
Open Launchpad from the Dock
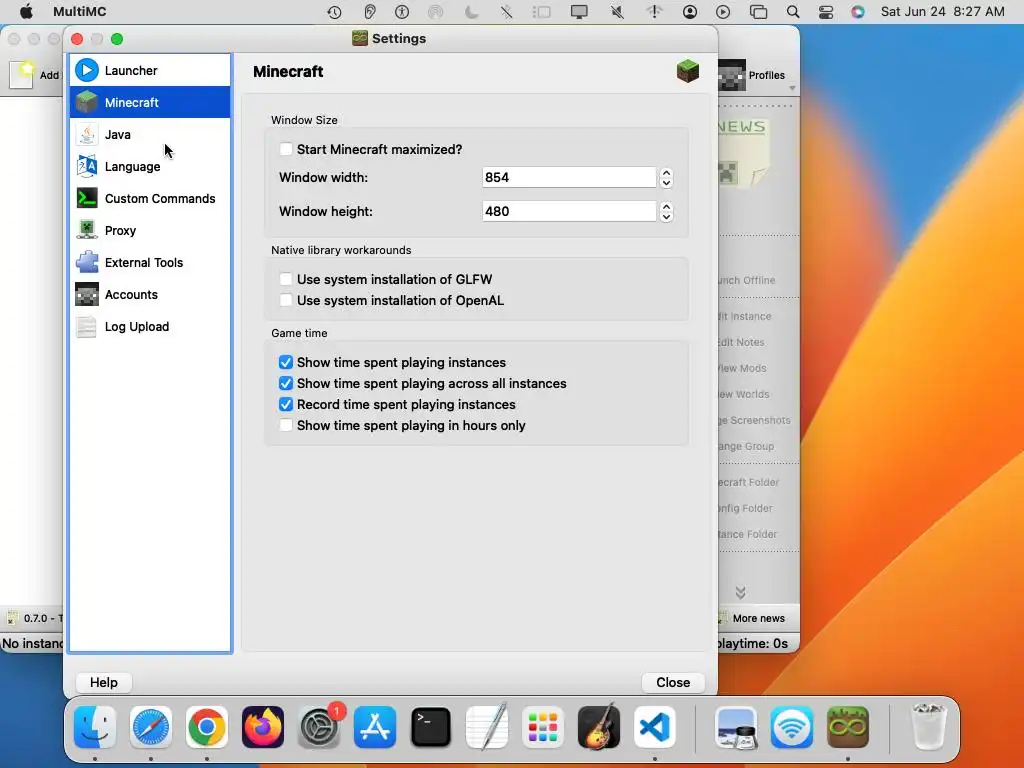point(543,727)
